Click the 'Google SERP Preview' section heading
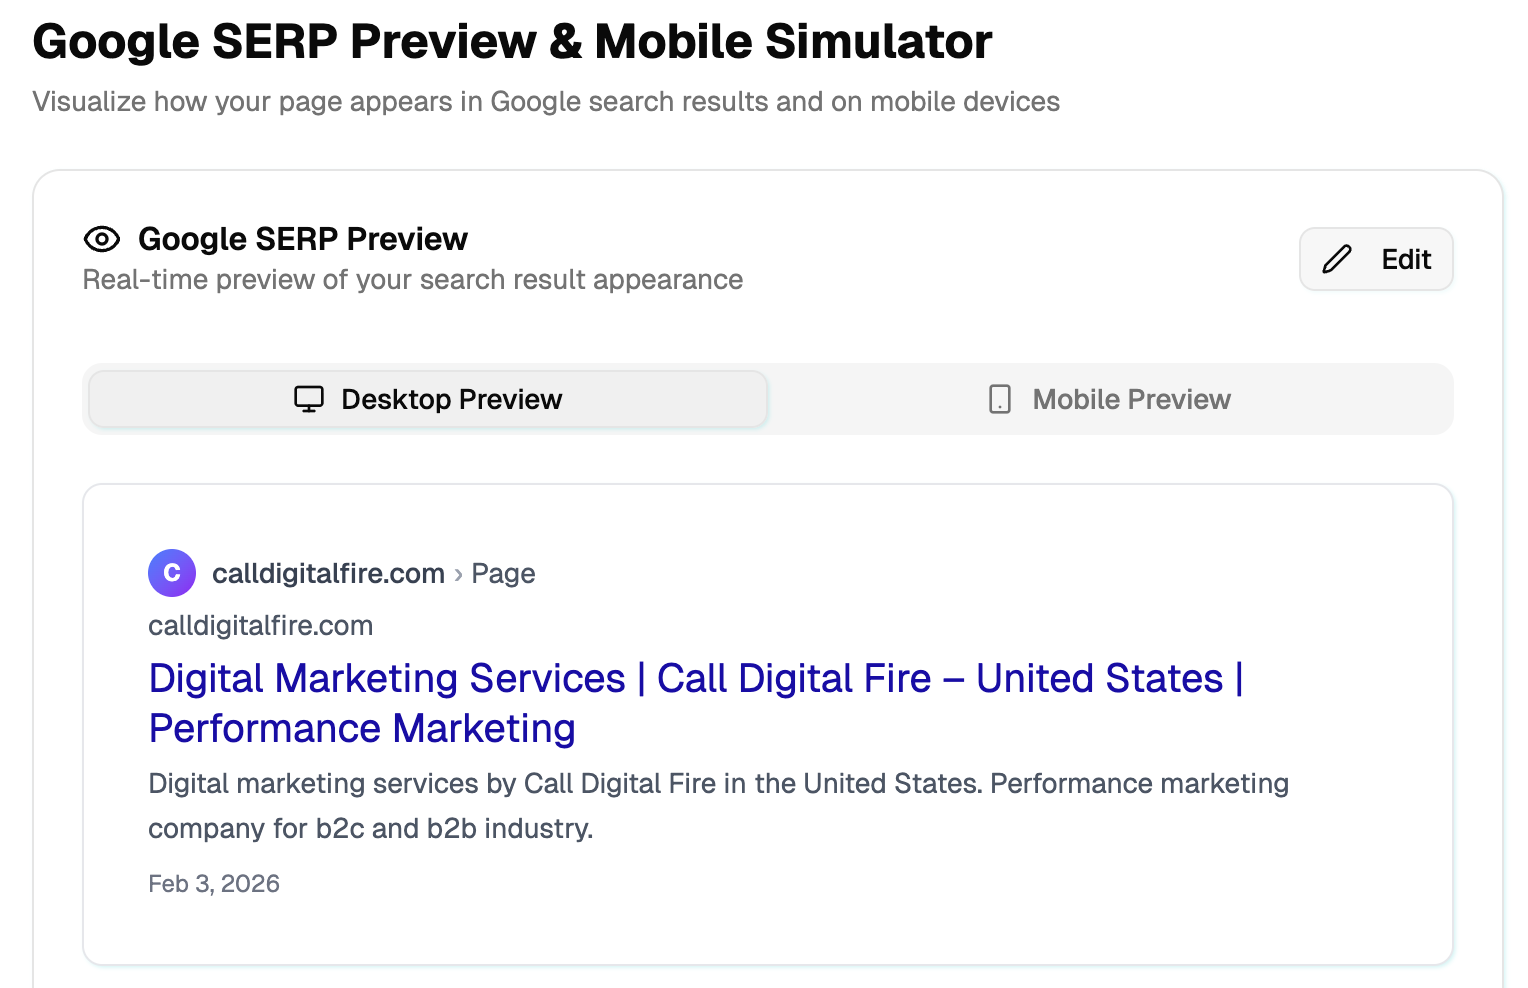The width and height of the screenshot is (1528, 988). (303, 239)
